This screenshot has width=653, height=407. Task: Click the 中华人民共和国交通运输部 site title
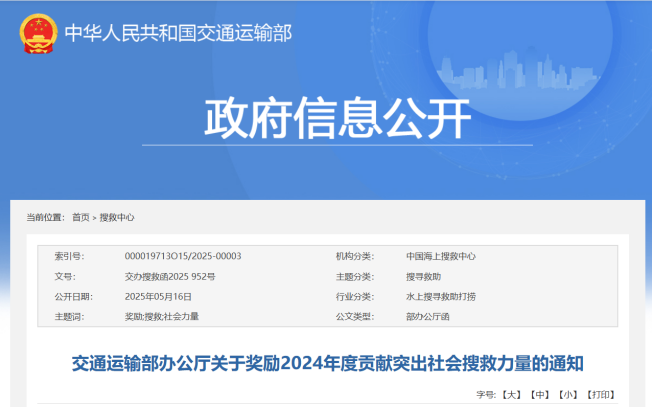[x=177, y=33]
